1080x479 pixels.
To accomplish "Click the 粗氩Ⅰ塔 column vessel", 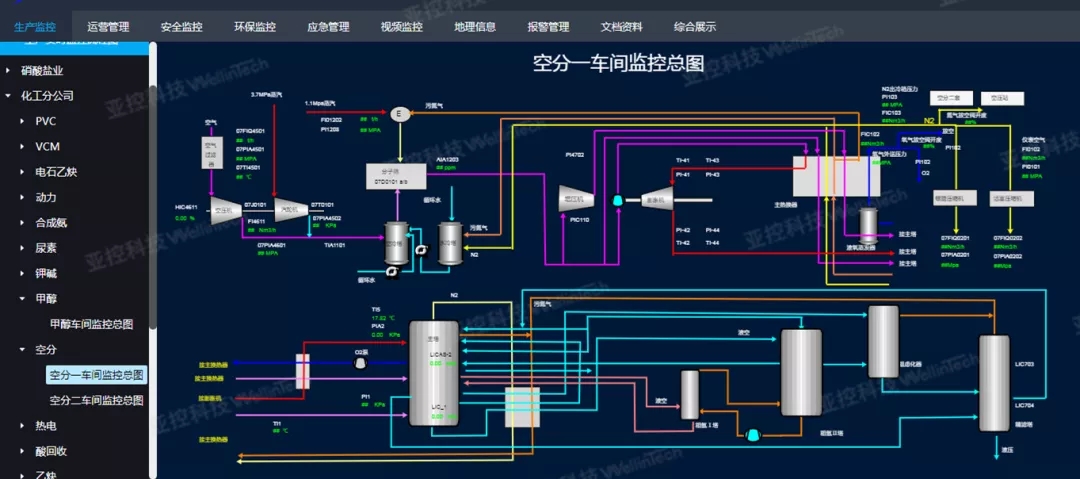I will pyautogui.click(x=690, y=395).
